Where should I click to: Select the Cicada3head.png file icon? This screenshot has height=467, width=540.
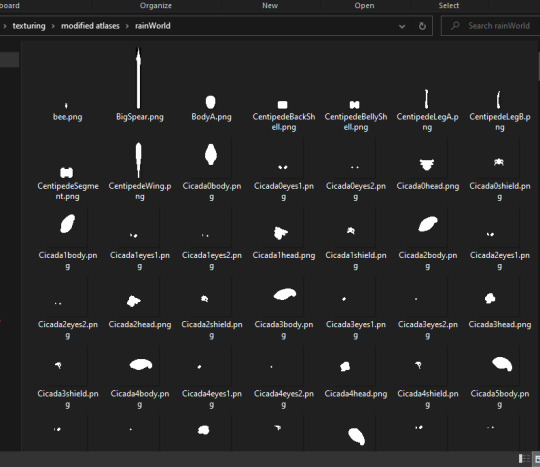(x=490, y=298)
